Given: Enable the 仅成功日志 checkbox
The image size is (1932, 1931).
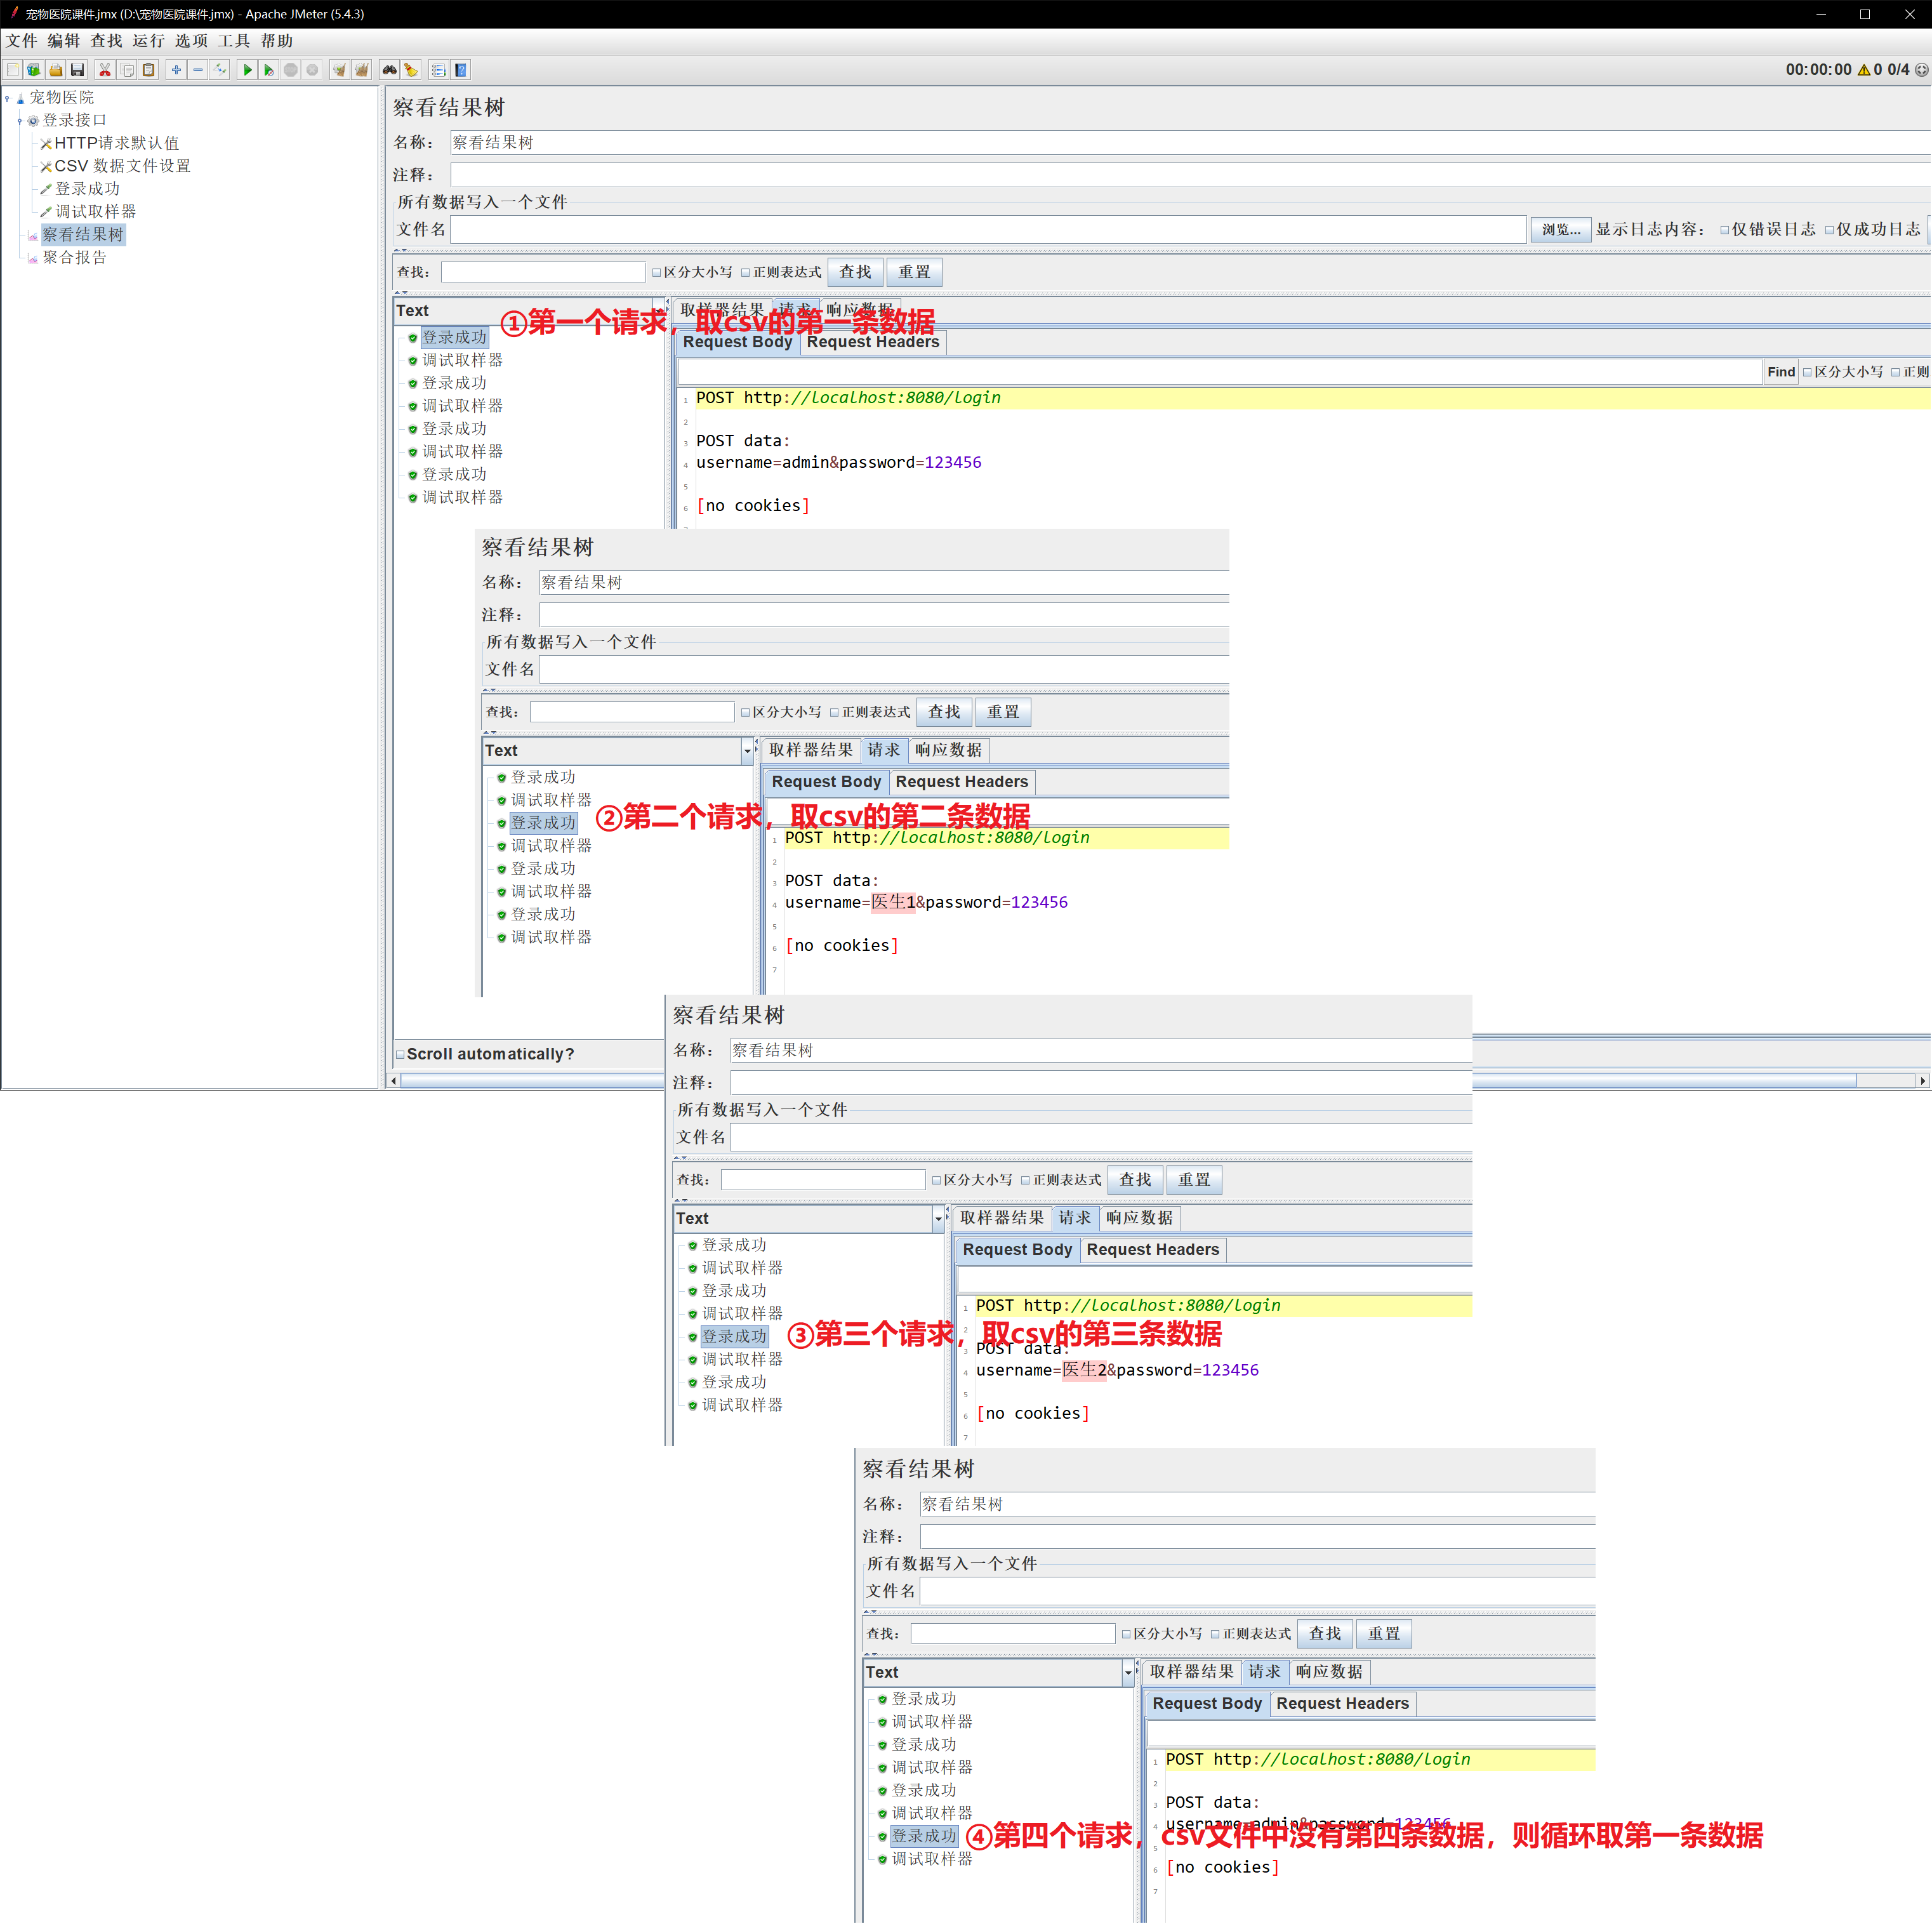Looking at the screenshot, I should (1829, 230).
